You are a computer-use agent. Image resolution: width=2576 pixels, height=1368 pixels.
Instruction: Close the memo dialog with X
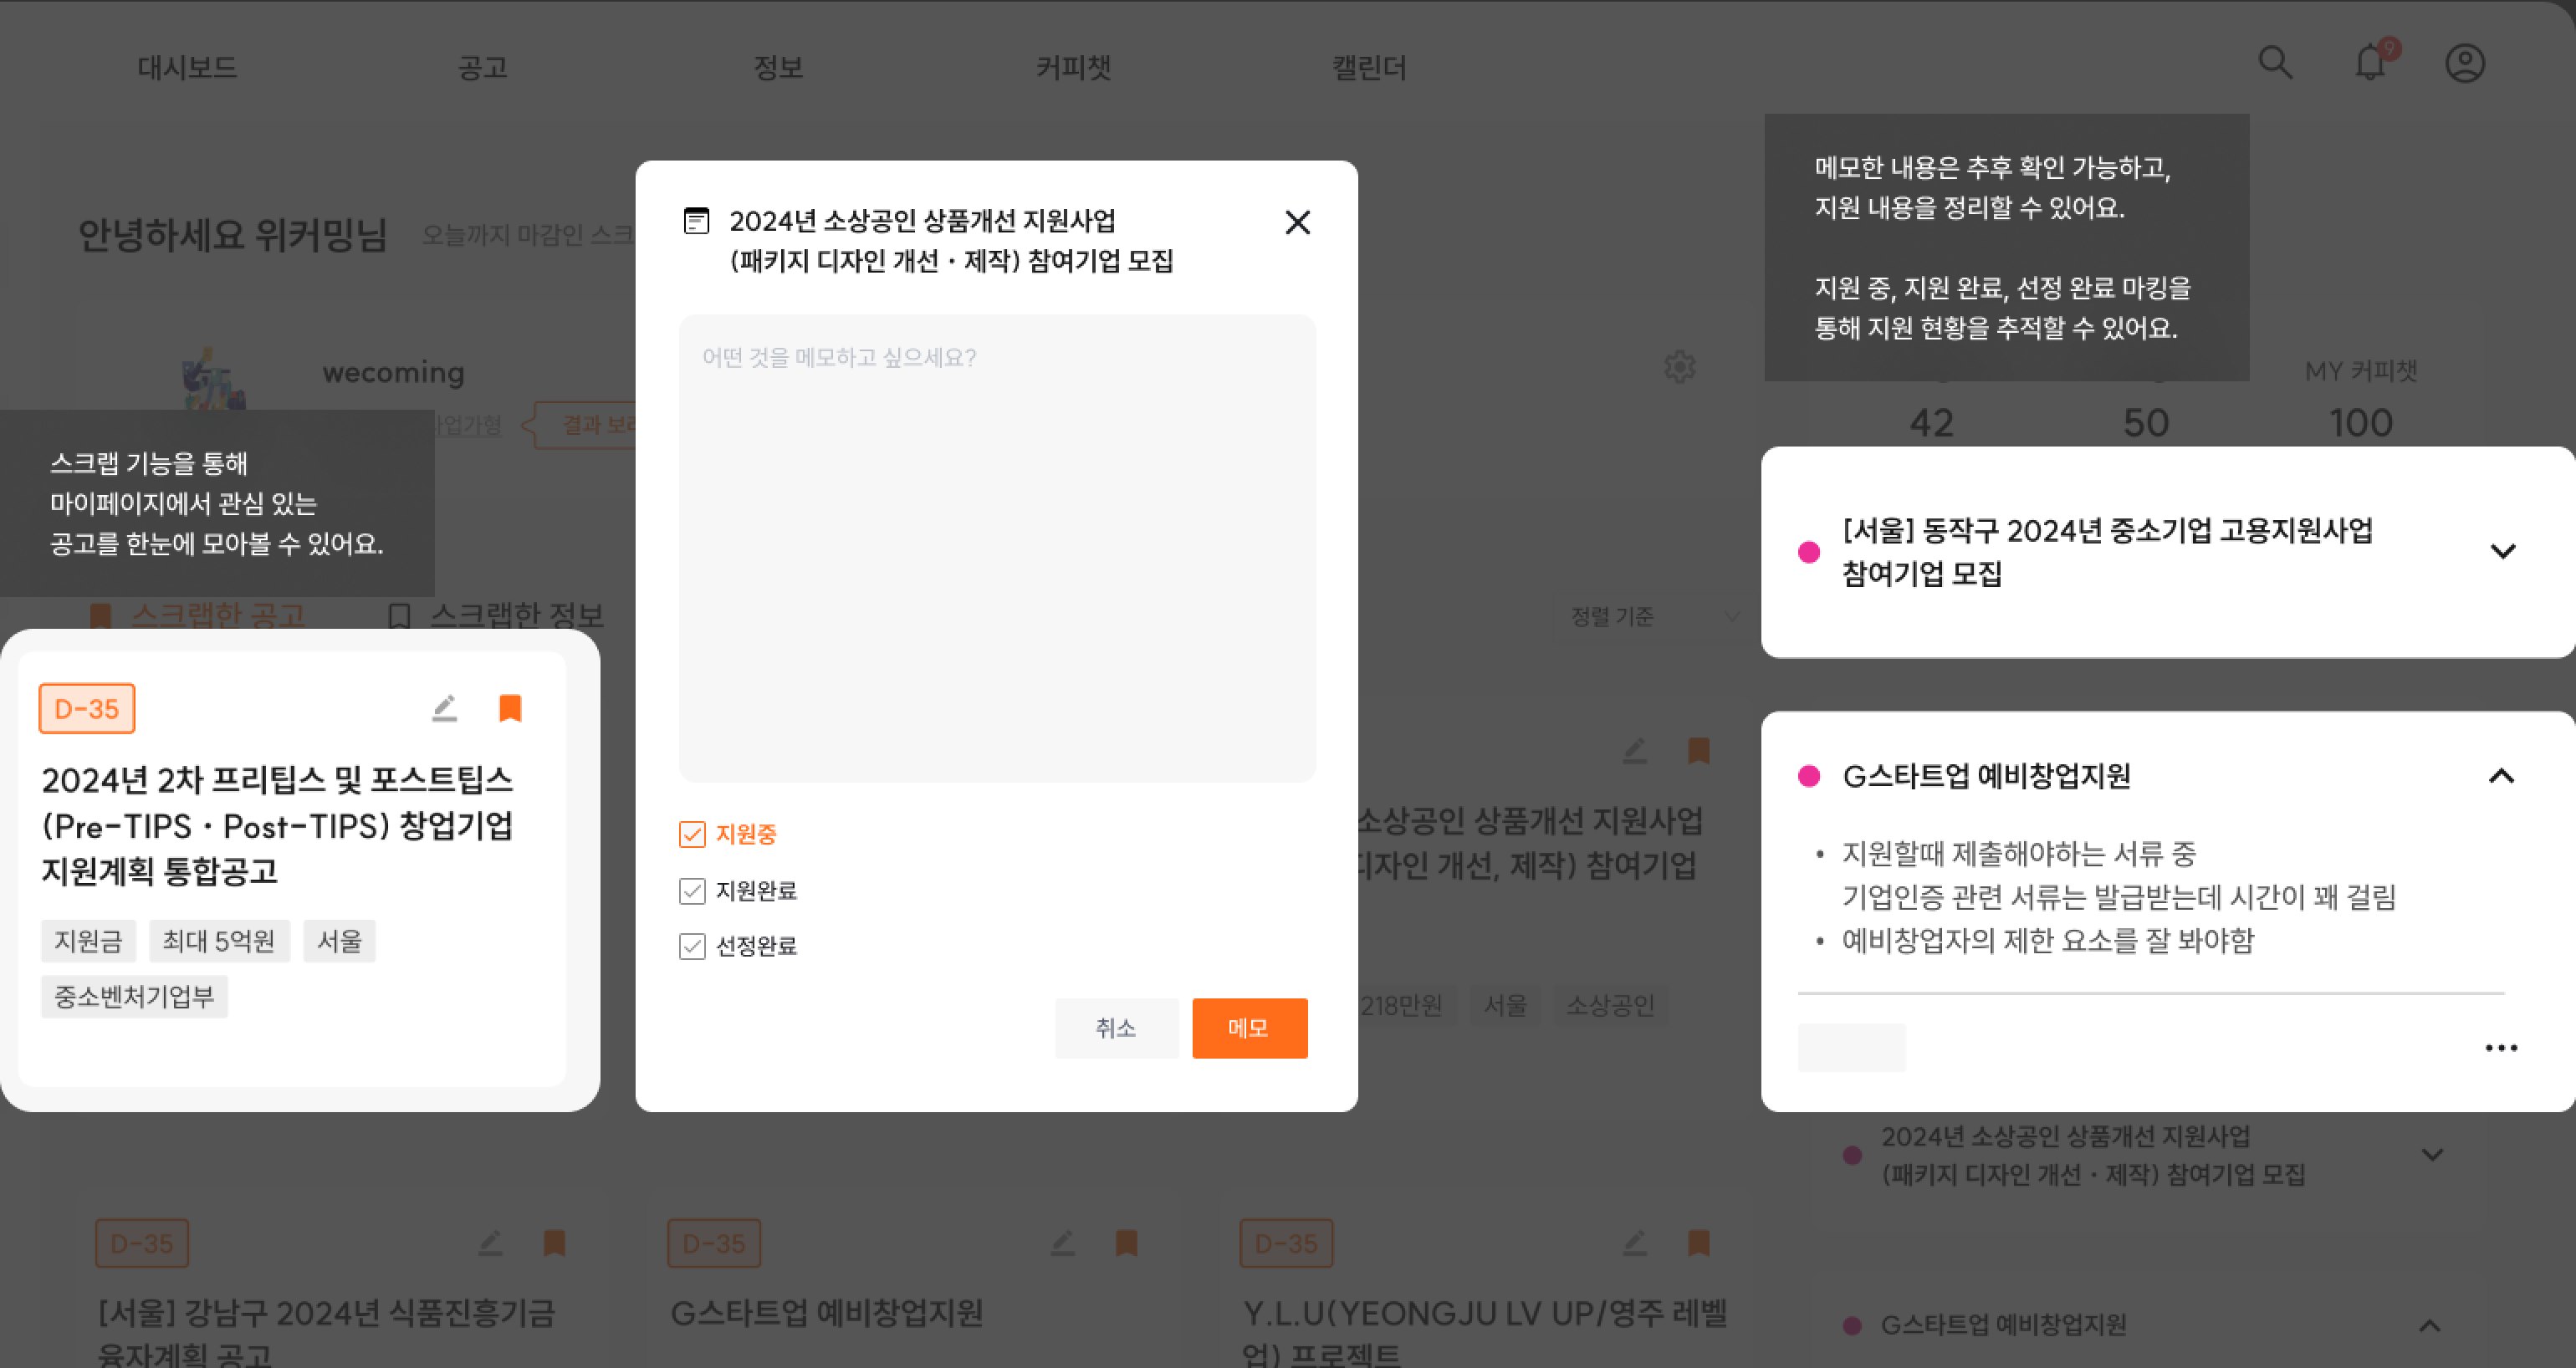coord(1297,222)
